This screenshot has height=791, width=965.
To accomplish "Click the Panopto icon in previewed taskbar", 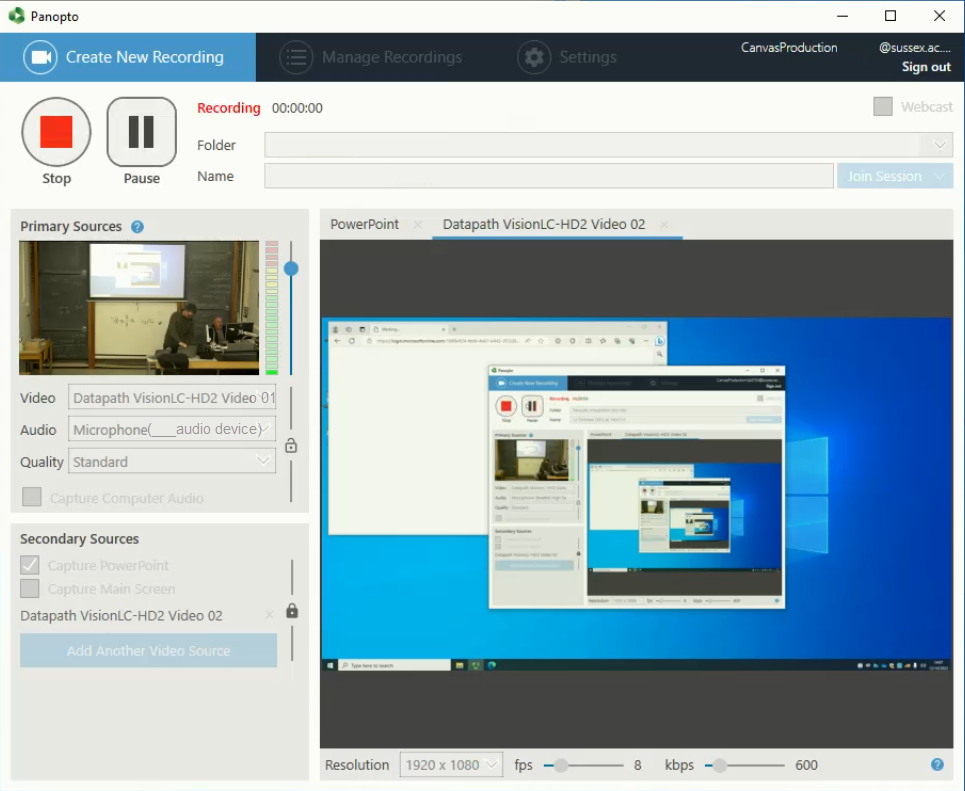I will coord(475,665).
